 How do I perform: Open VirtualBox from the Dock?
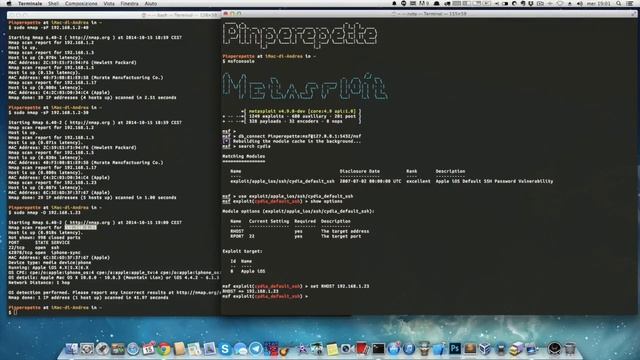[x=485, y=349]
